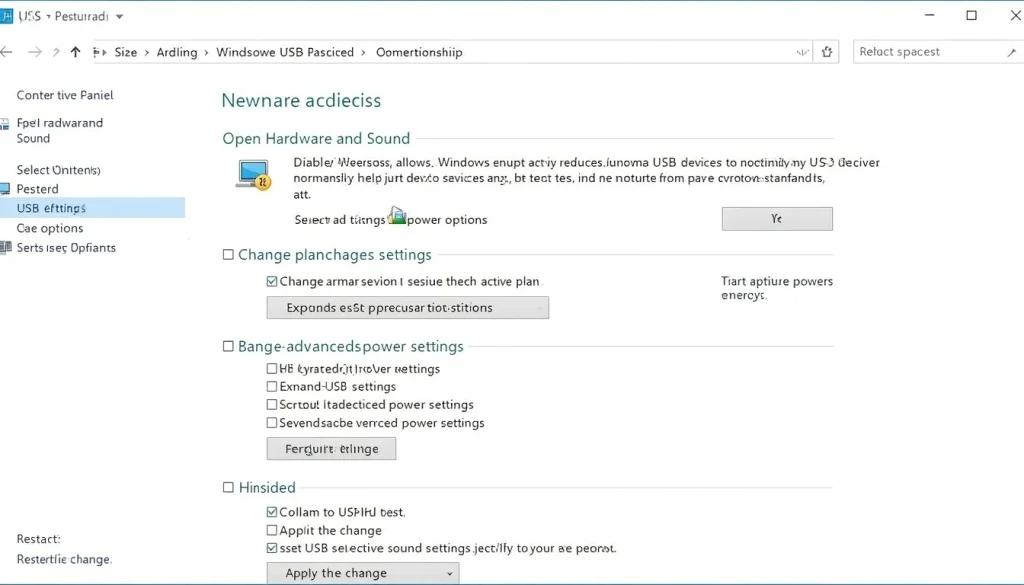The width and height of the screenshot is (1024, 585).
Task: Minimize the window
Action: (931, 15)
